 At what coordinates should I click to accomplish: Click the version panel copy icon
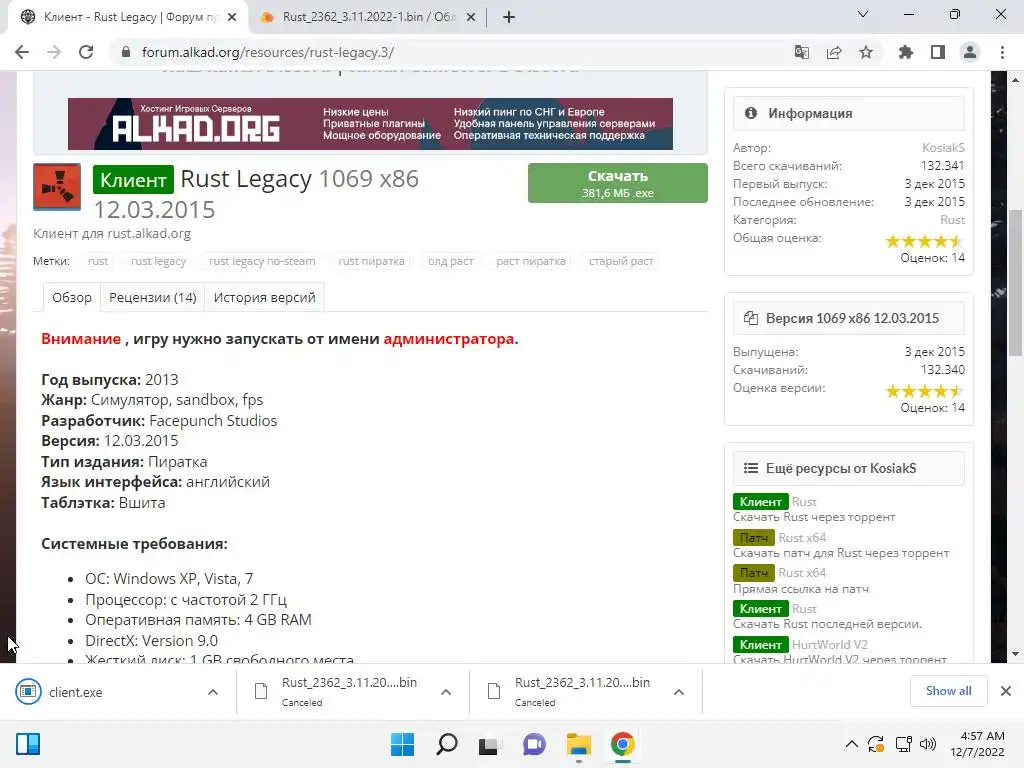tap(751, 318)
